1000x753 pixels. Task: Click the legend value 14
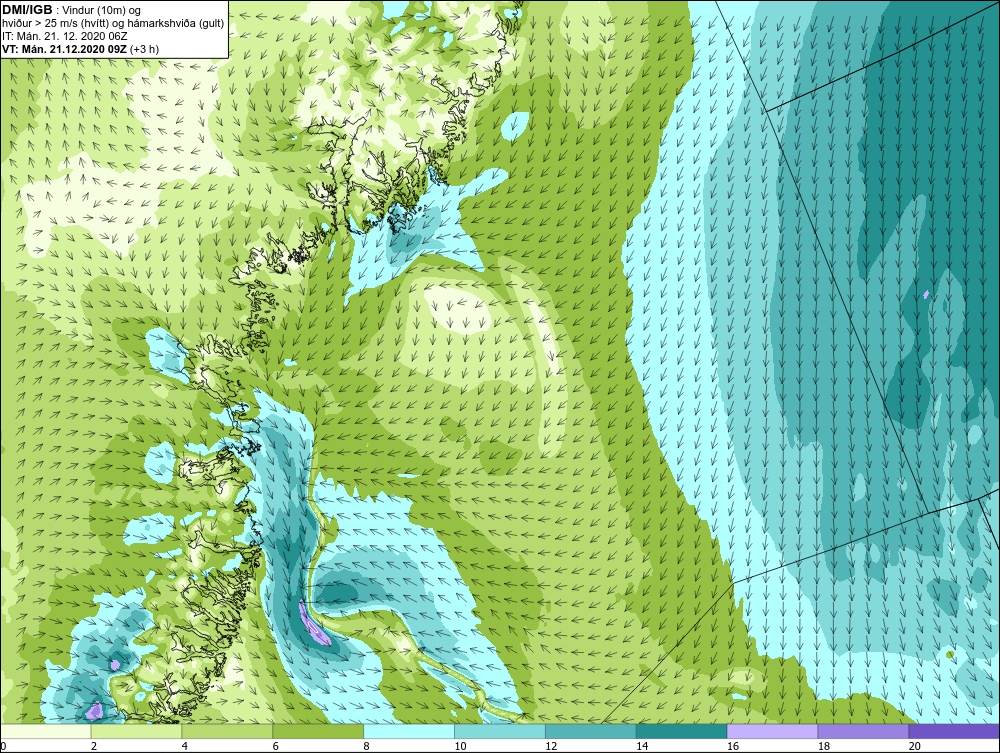(x=642, y=746)
